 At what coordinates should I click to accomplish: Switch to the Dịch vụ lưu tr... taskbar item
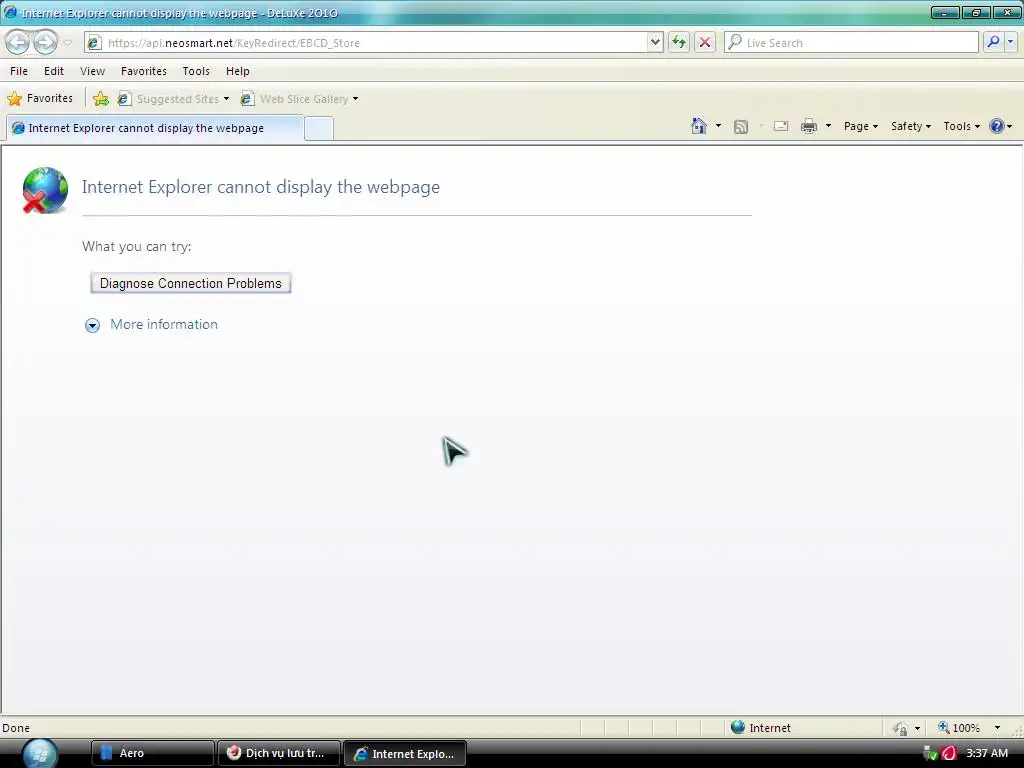[279, 754]
